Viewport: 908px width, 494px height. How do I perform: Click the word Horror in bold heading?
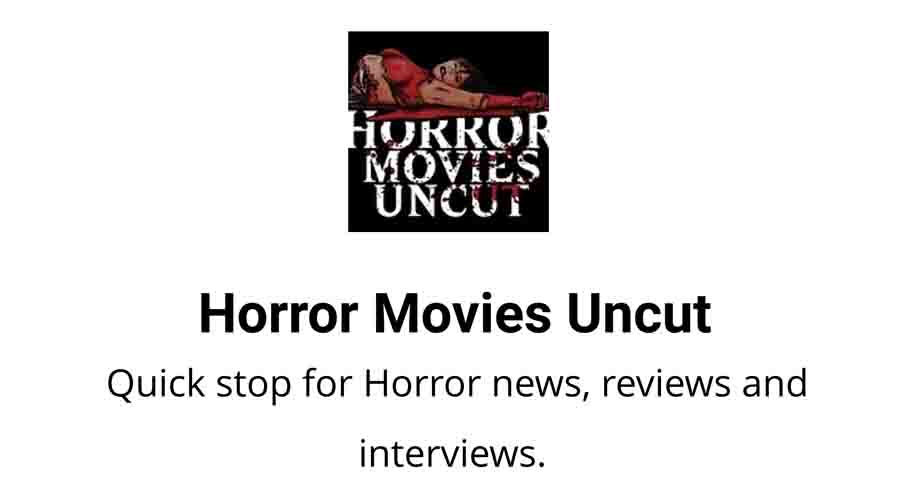tap(279, 313)
